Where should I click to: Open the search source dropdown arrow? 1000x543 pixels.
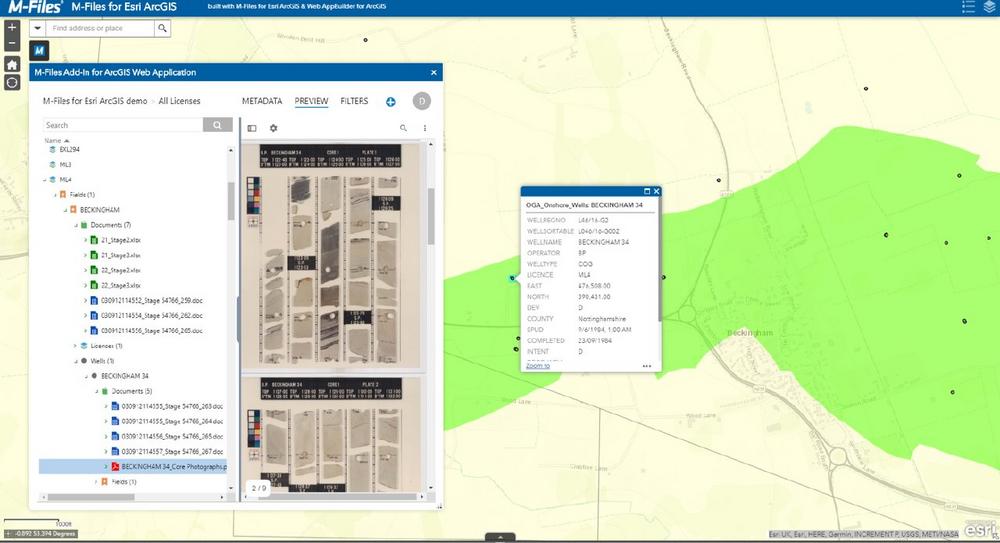coord(37,29)
